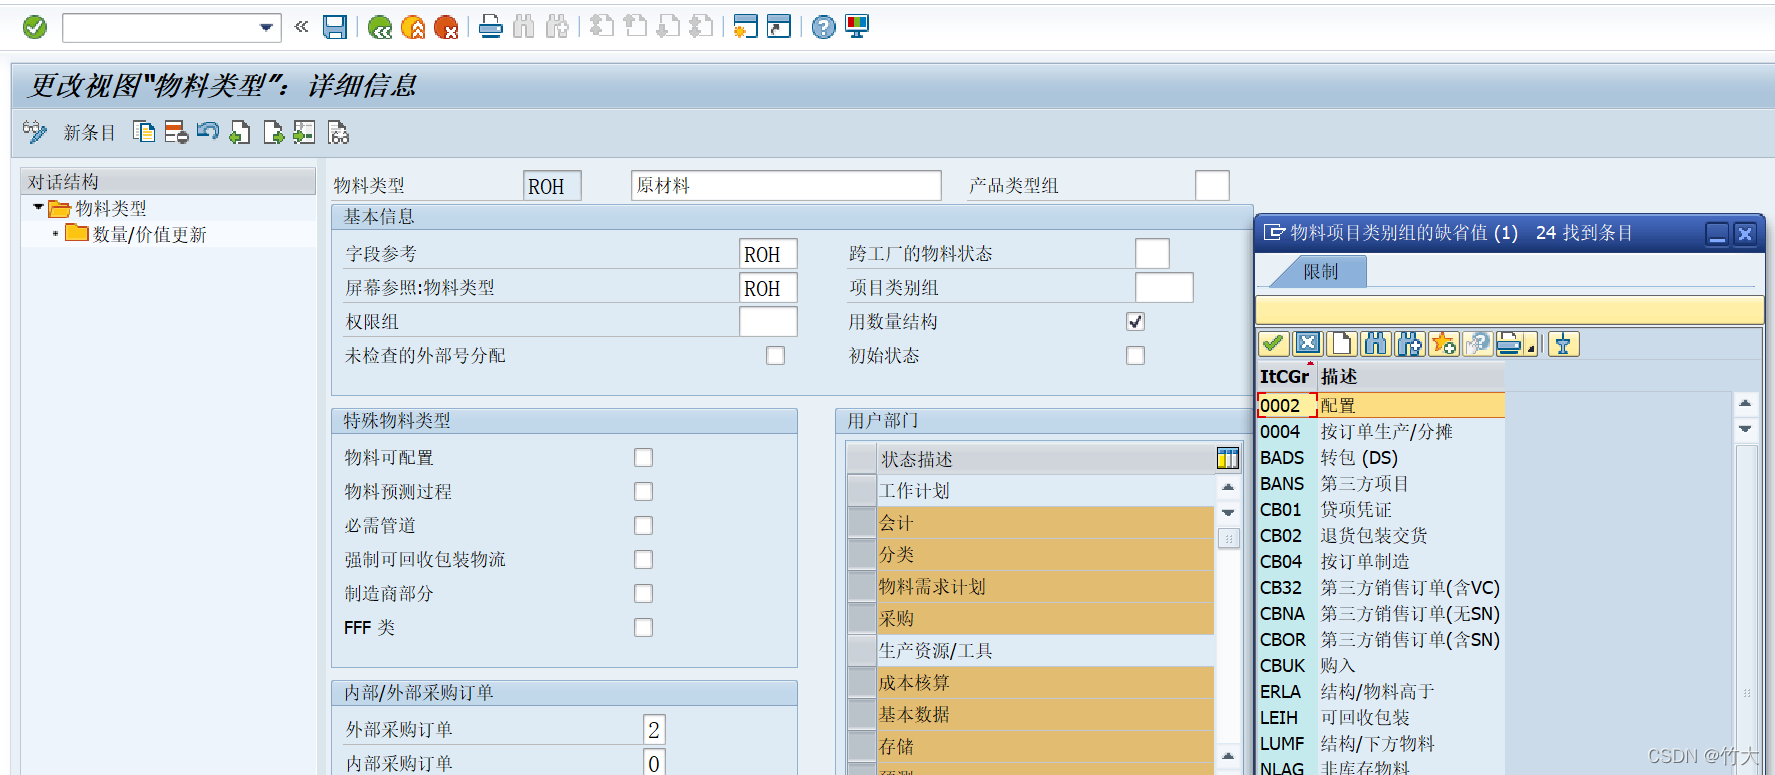Click popup Find binoculars icon
Viewport: 1775px width, 775px height.
point(1376,344)
